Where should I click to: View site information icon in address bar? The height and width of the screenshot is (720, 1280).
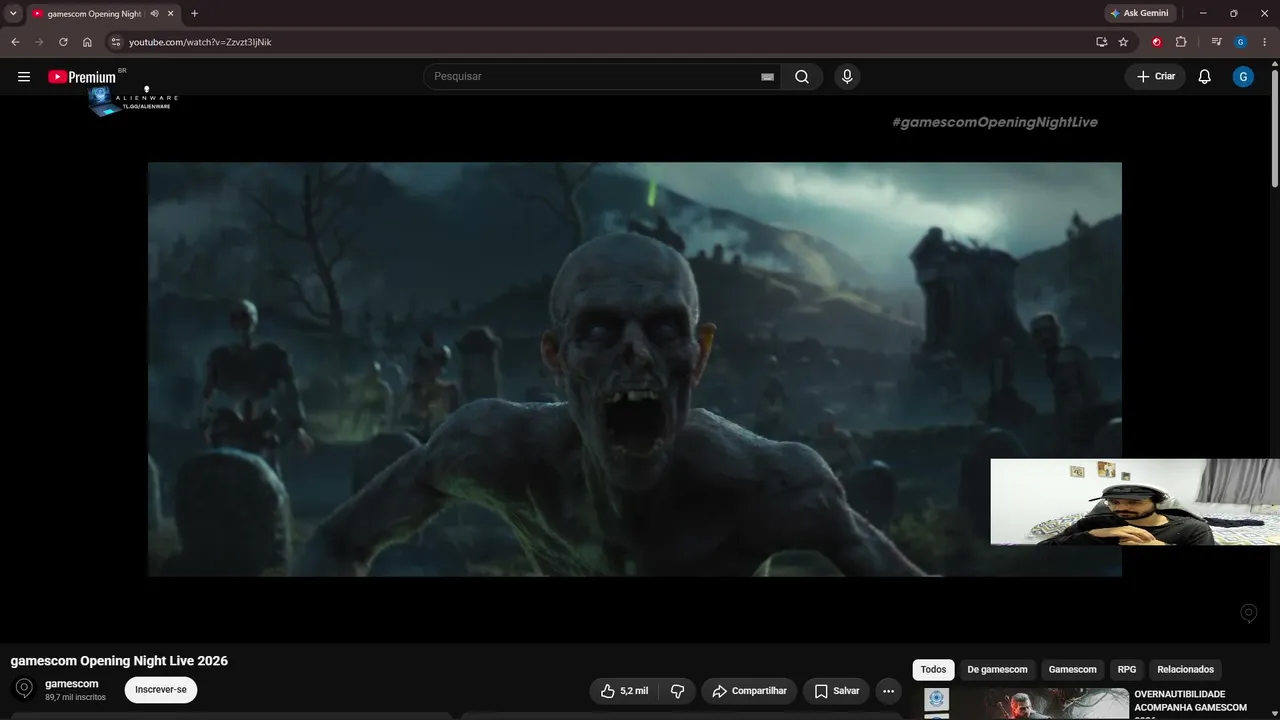click(x=115, y=42)
